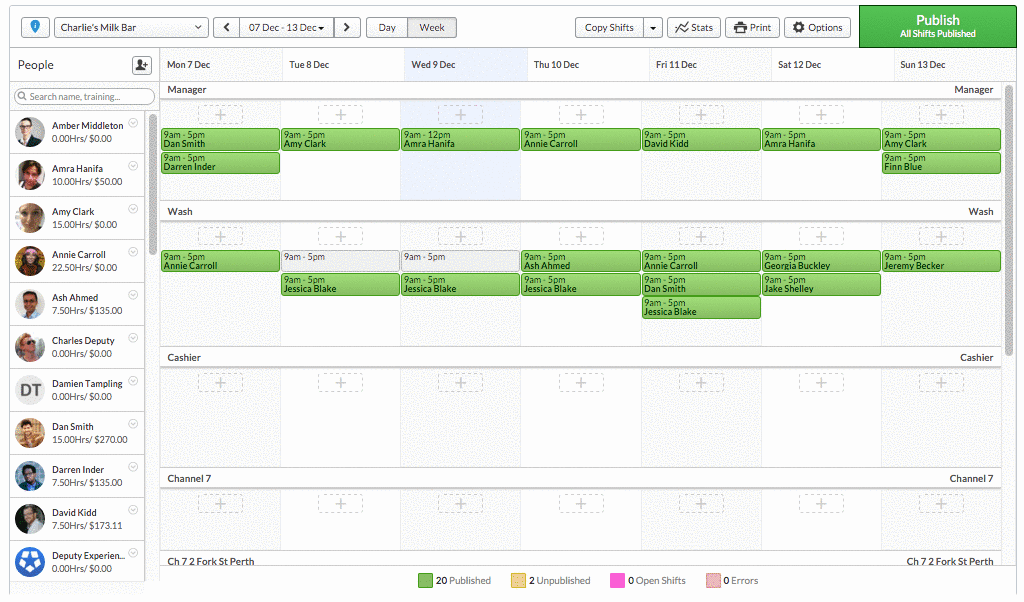Expand Copy Shifts dropdown arrow

[x=652, y=27]
